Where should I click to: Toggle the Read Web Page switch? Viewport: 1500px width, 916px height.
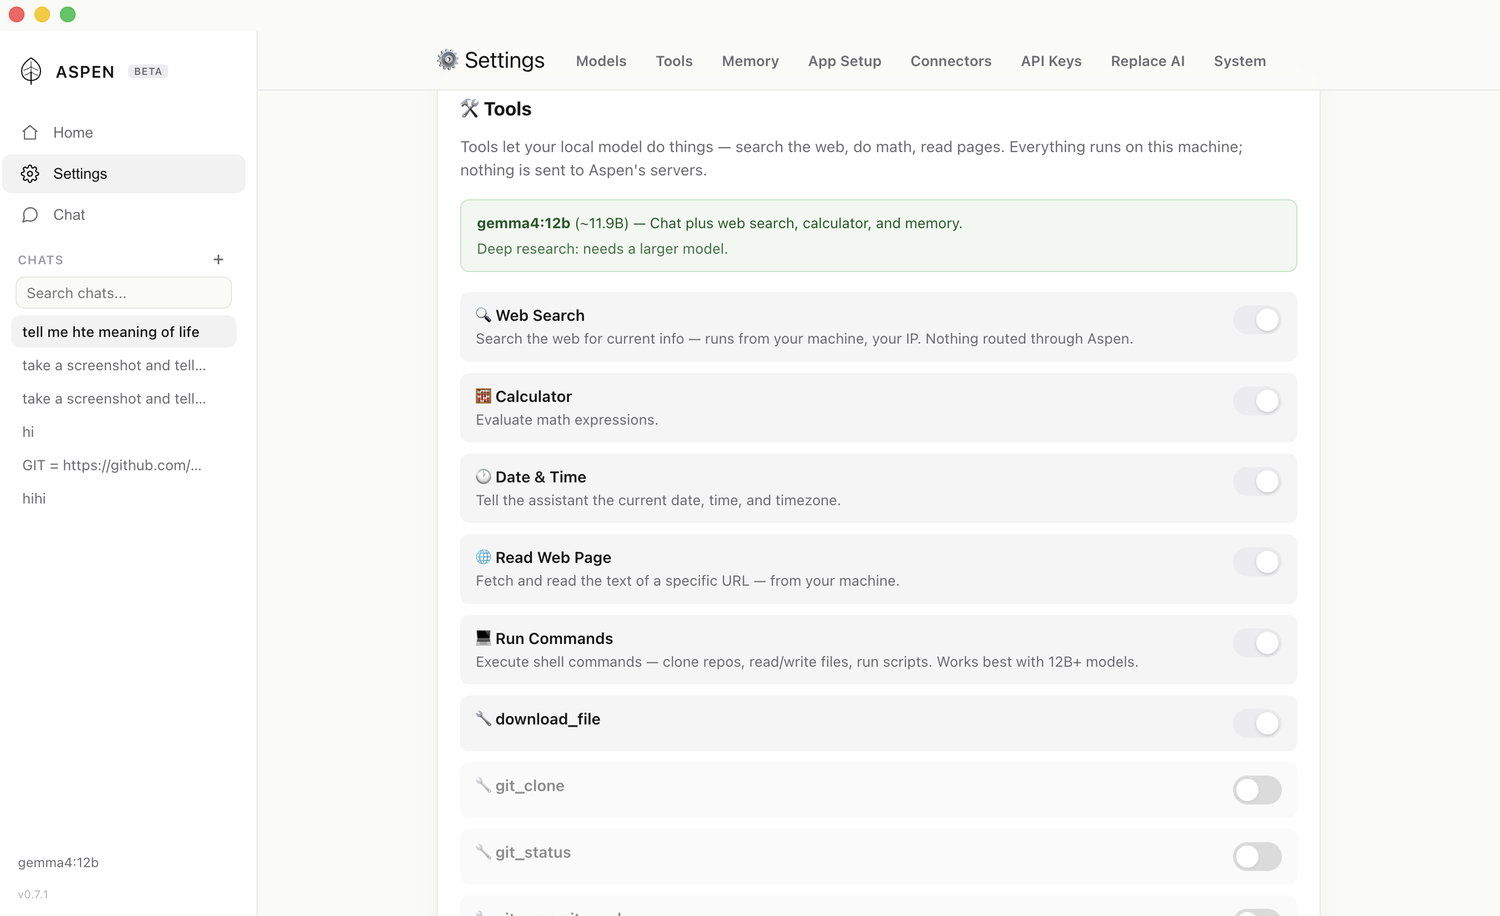[x=1257, y=562]
